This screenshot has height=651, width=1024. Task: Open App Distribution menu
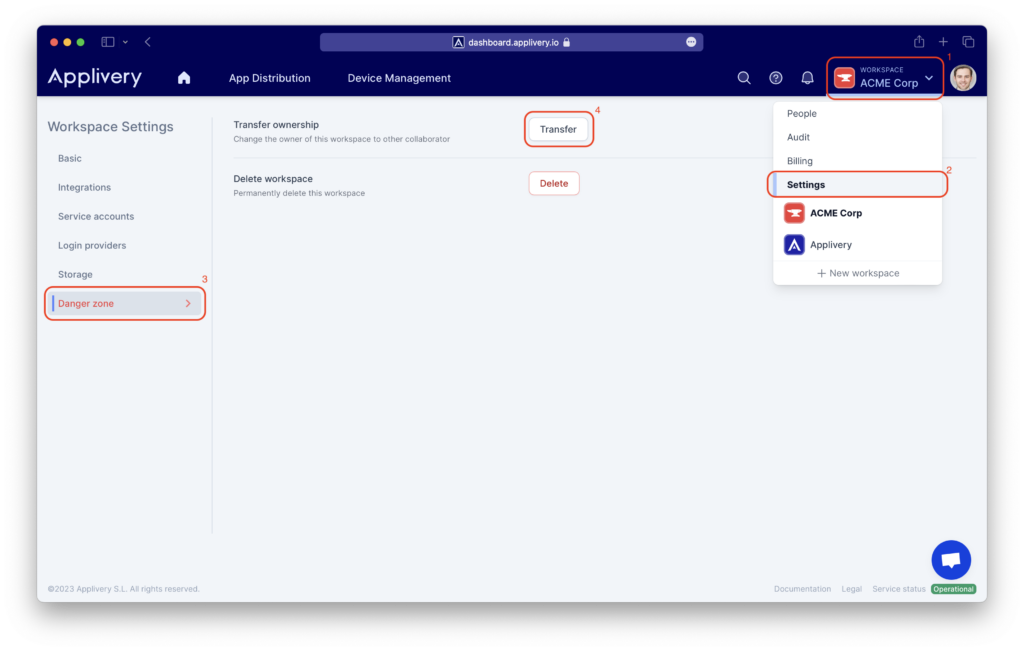click(x=270, y=78)
